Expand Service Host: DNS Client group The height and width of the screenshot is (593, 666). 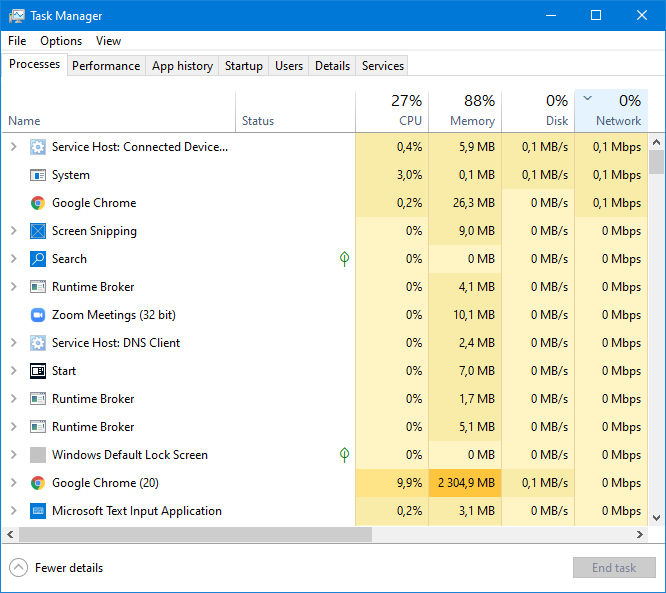pos(14,343)
